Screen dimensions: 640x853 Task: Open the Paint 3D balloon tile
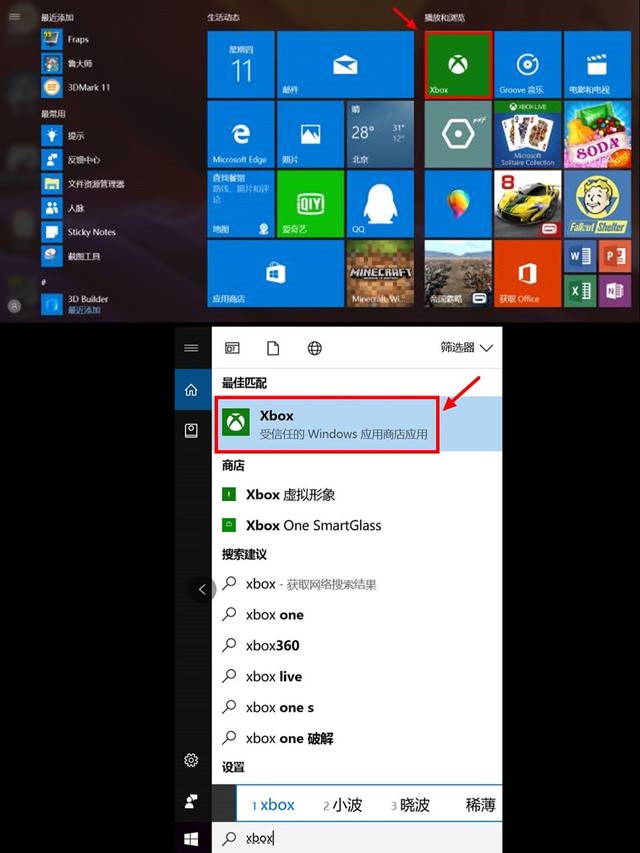tap(458, 203)
